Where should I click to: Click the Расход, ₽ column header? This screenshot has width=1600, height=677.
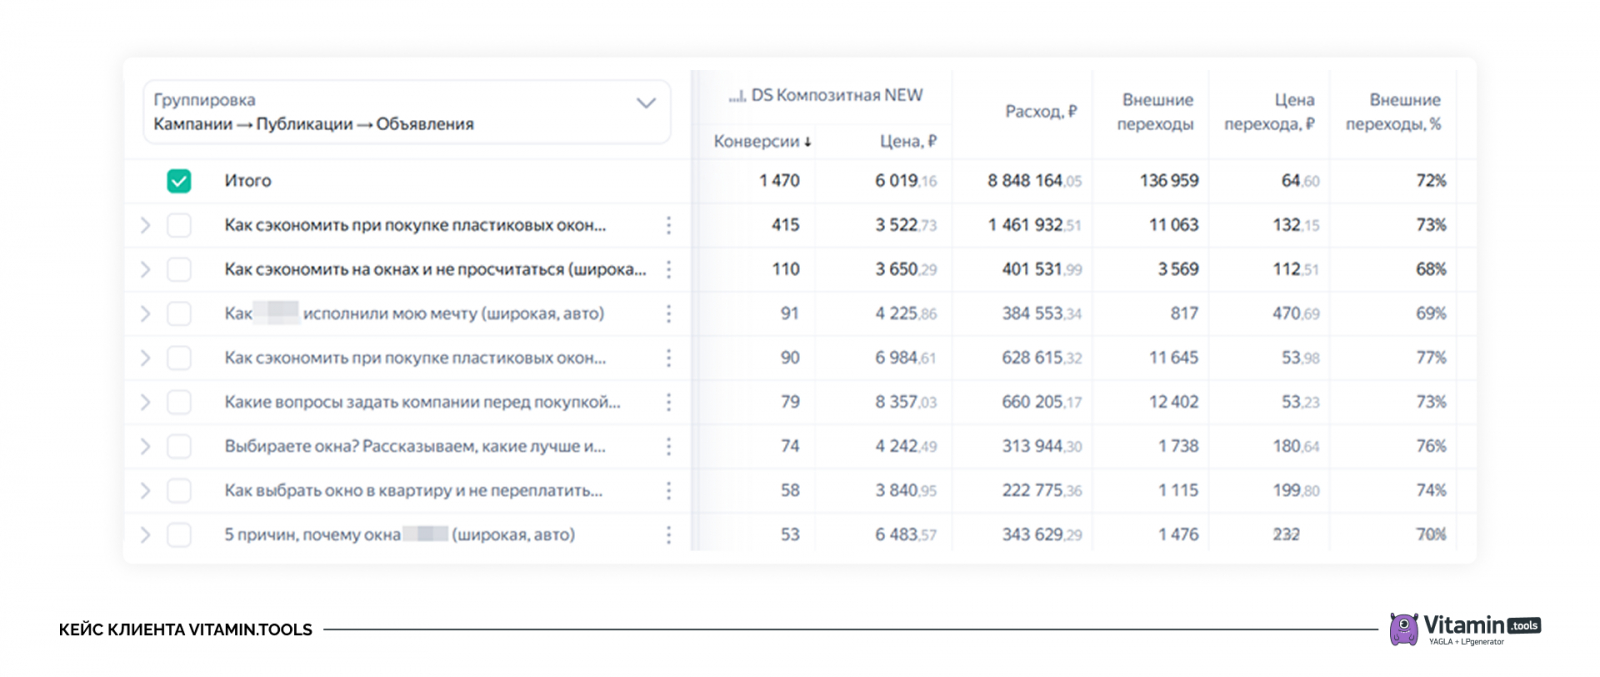(1040, 112)
